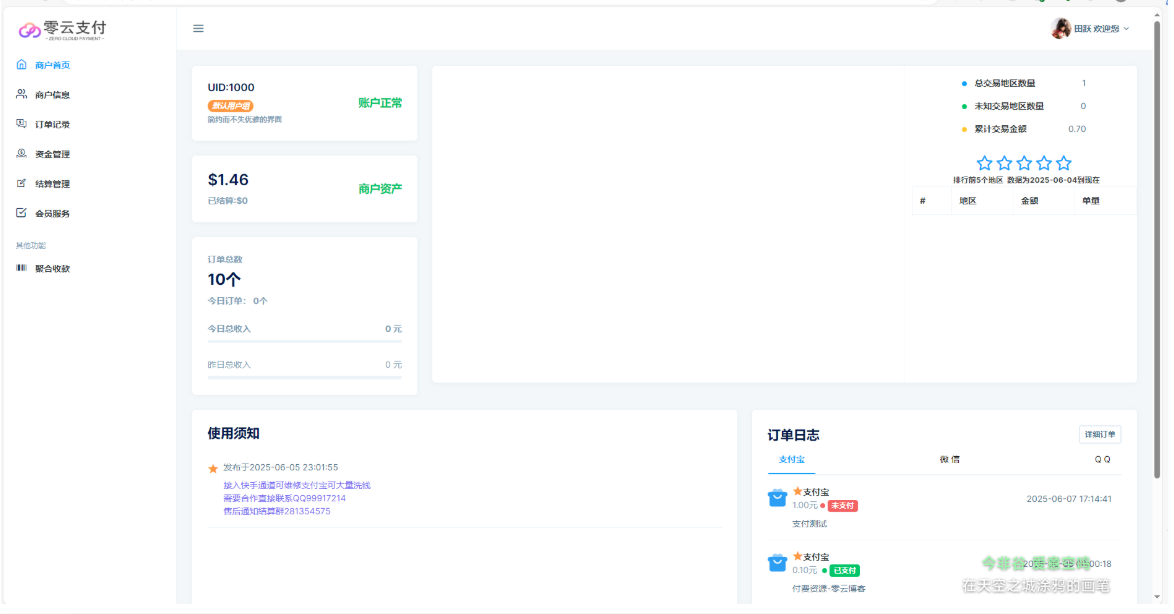This screenshot has height=614, width=1174.
Task: Open 聚合收款 in the sidebar
Action: [52, 269]
